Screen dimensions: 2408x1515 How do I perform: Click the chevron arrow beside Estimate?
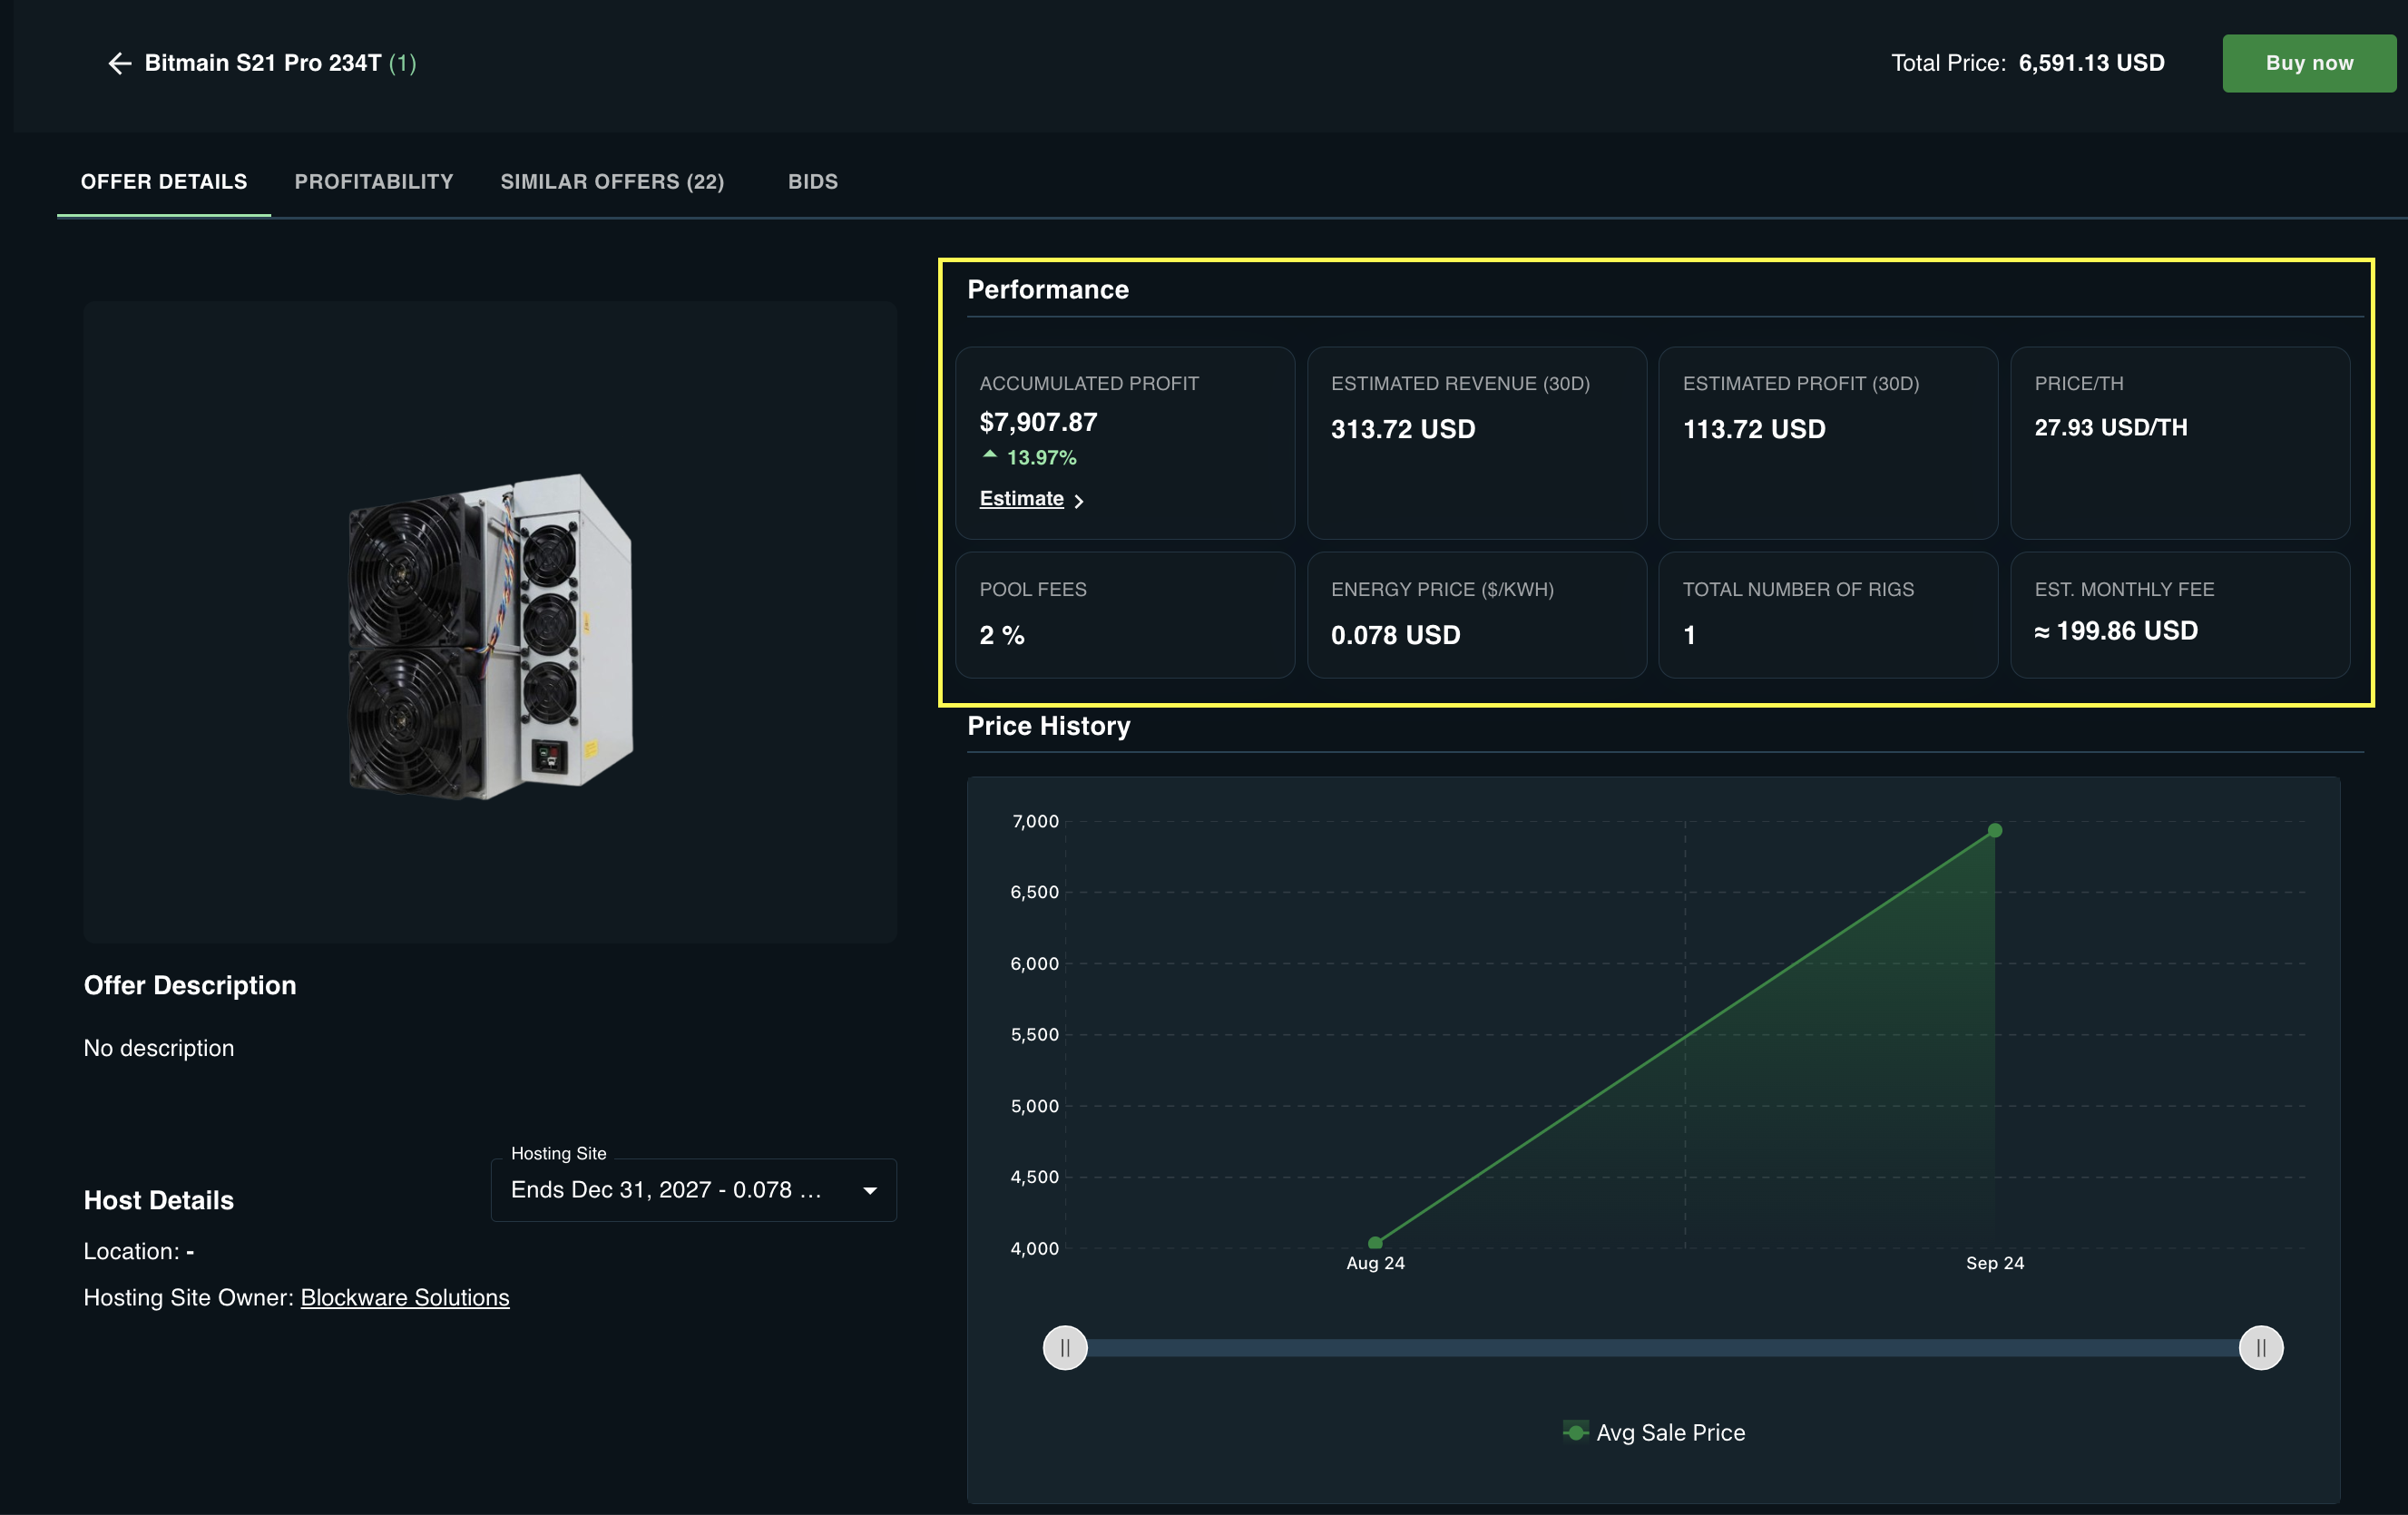(1080, 501)
